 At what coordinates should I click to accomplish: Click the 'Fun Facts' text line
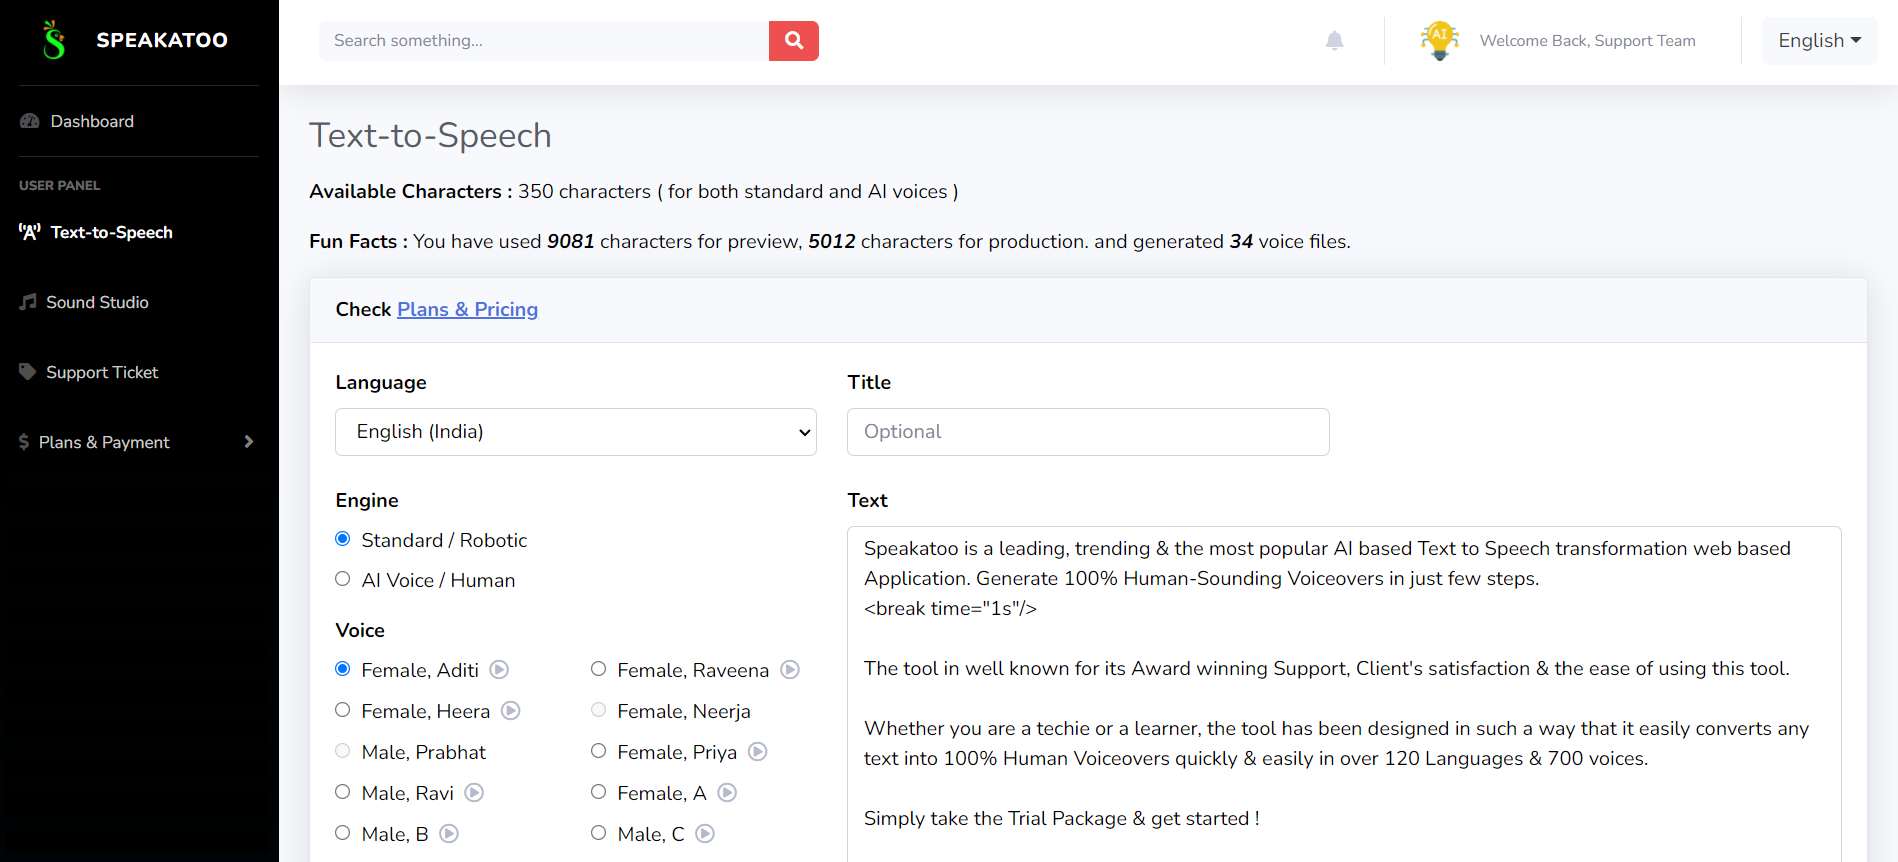(x=830, y=241)
